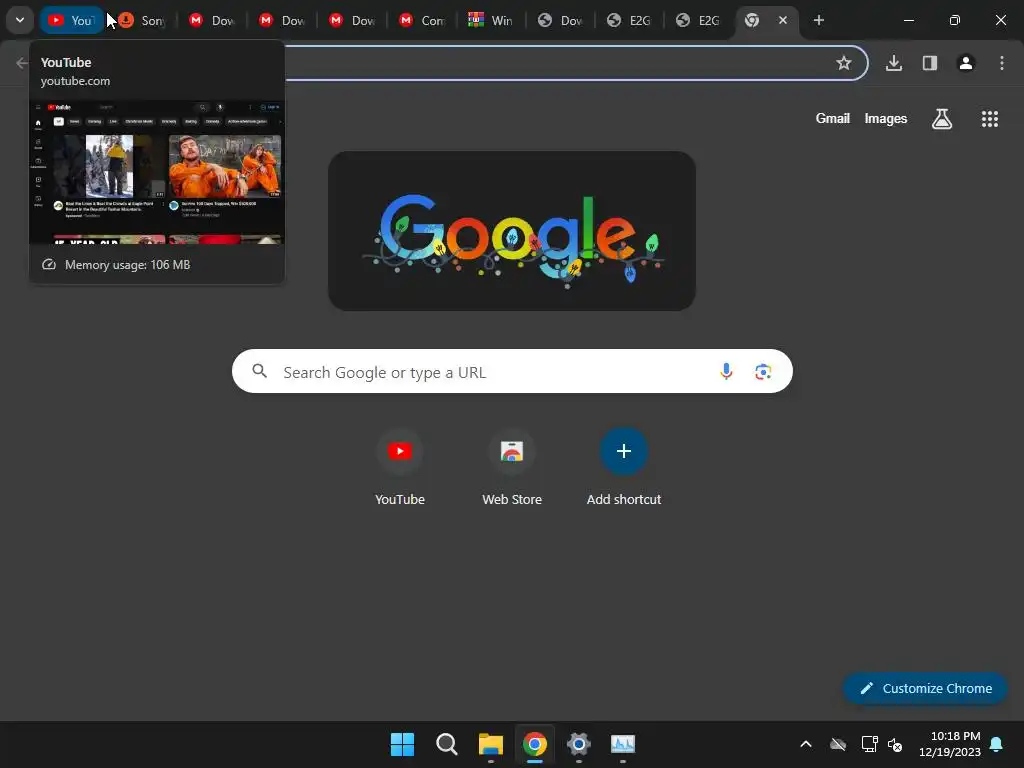This screenshot has height=768, width=1024.
Task: Open the Com tab with MEGA icon
Action: point(423,20)
